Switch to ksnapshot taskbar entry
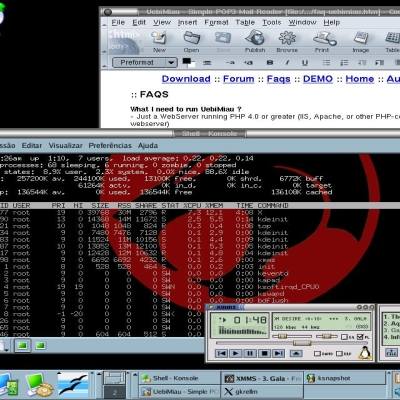Viewport: 400px width, 400px height. click(x=345, y=378)
